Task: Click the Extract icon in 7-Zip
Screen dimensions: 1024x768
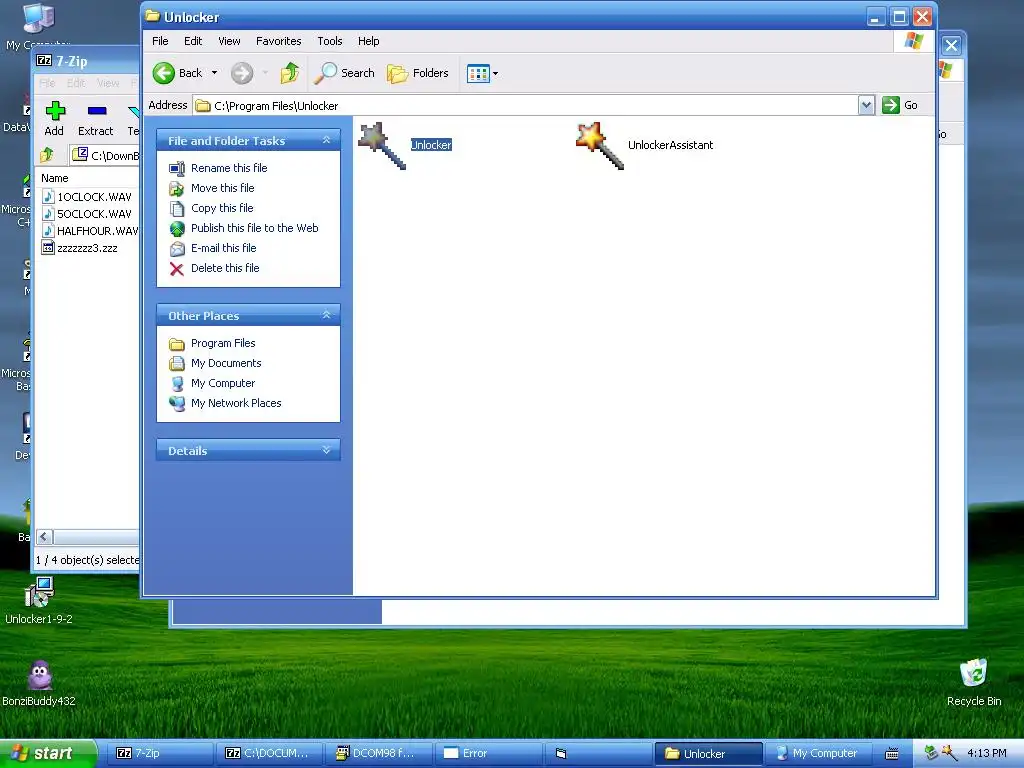Action: pos(97,110)
